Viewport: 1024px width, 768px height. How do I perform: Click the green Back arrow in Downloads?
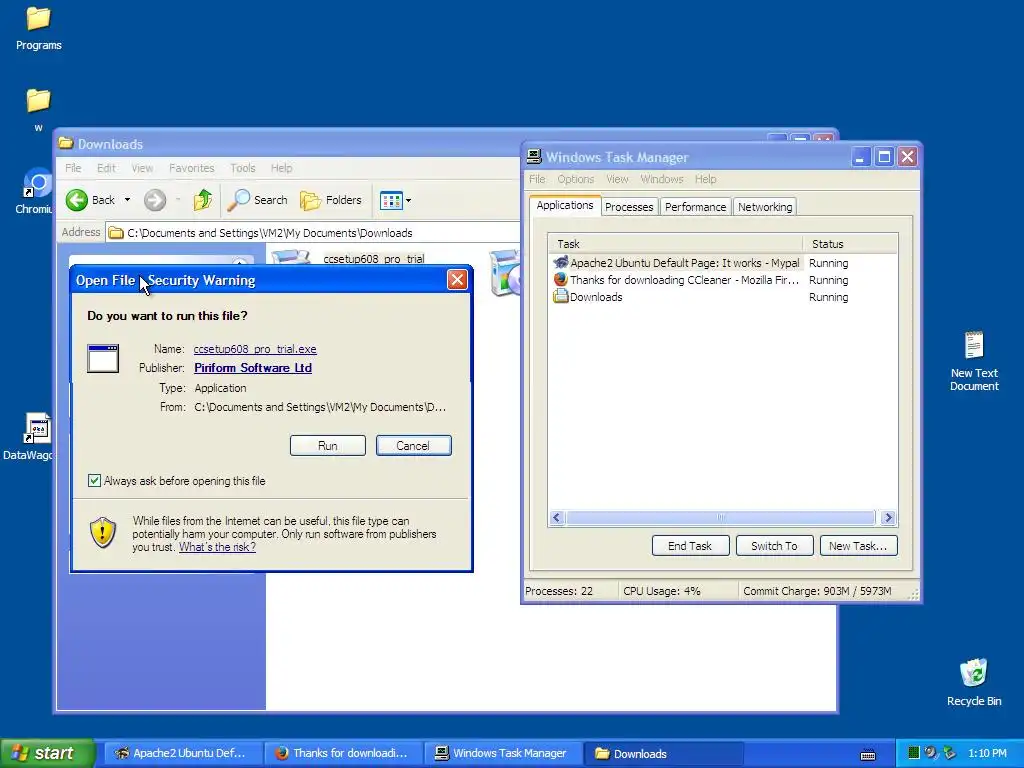point(76,200)
